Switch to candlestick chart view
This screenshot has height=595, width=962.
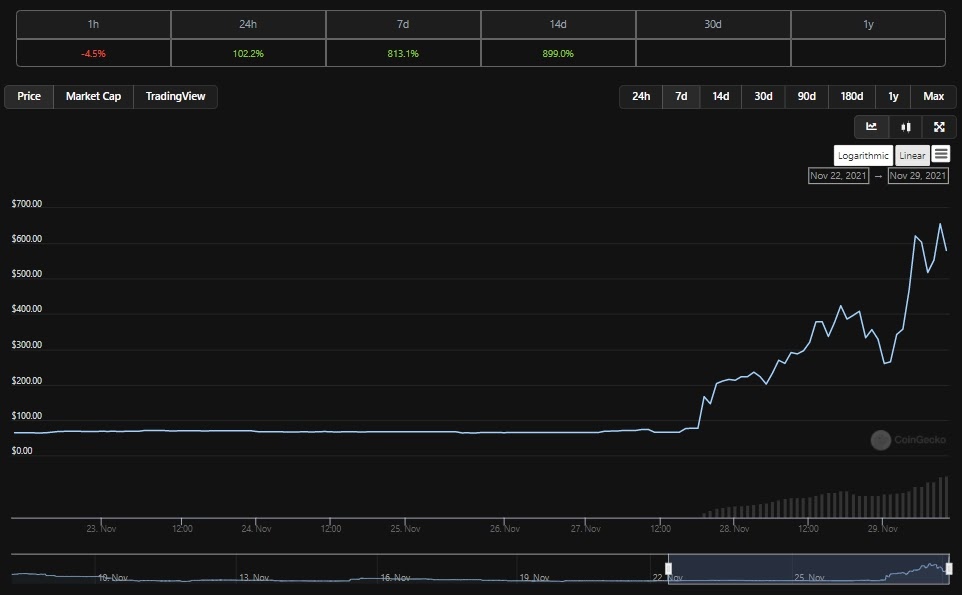point(905,127)
